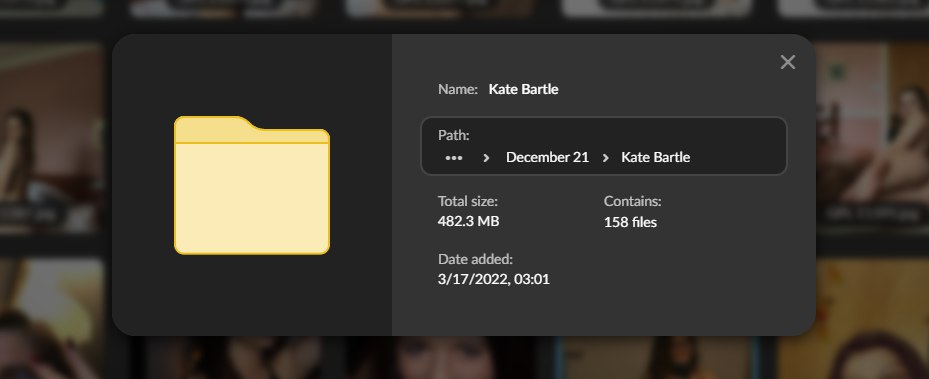Open the Kate Bartle path segment
929x379 pixels.
[655, 157]
